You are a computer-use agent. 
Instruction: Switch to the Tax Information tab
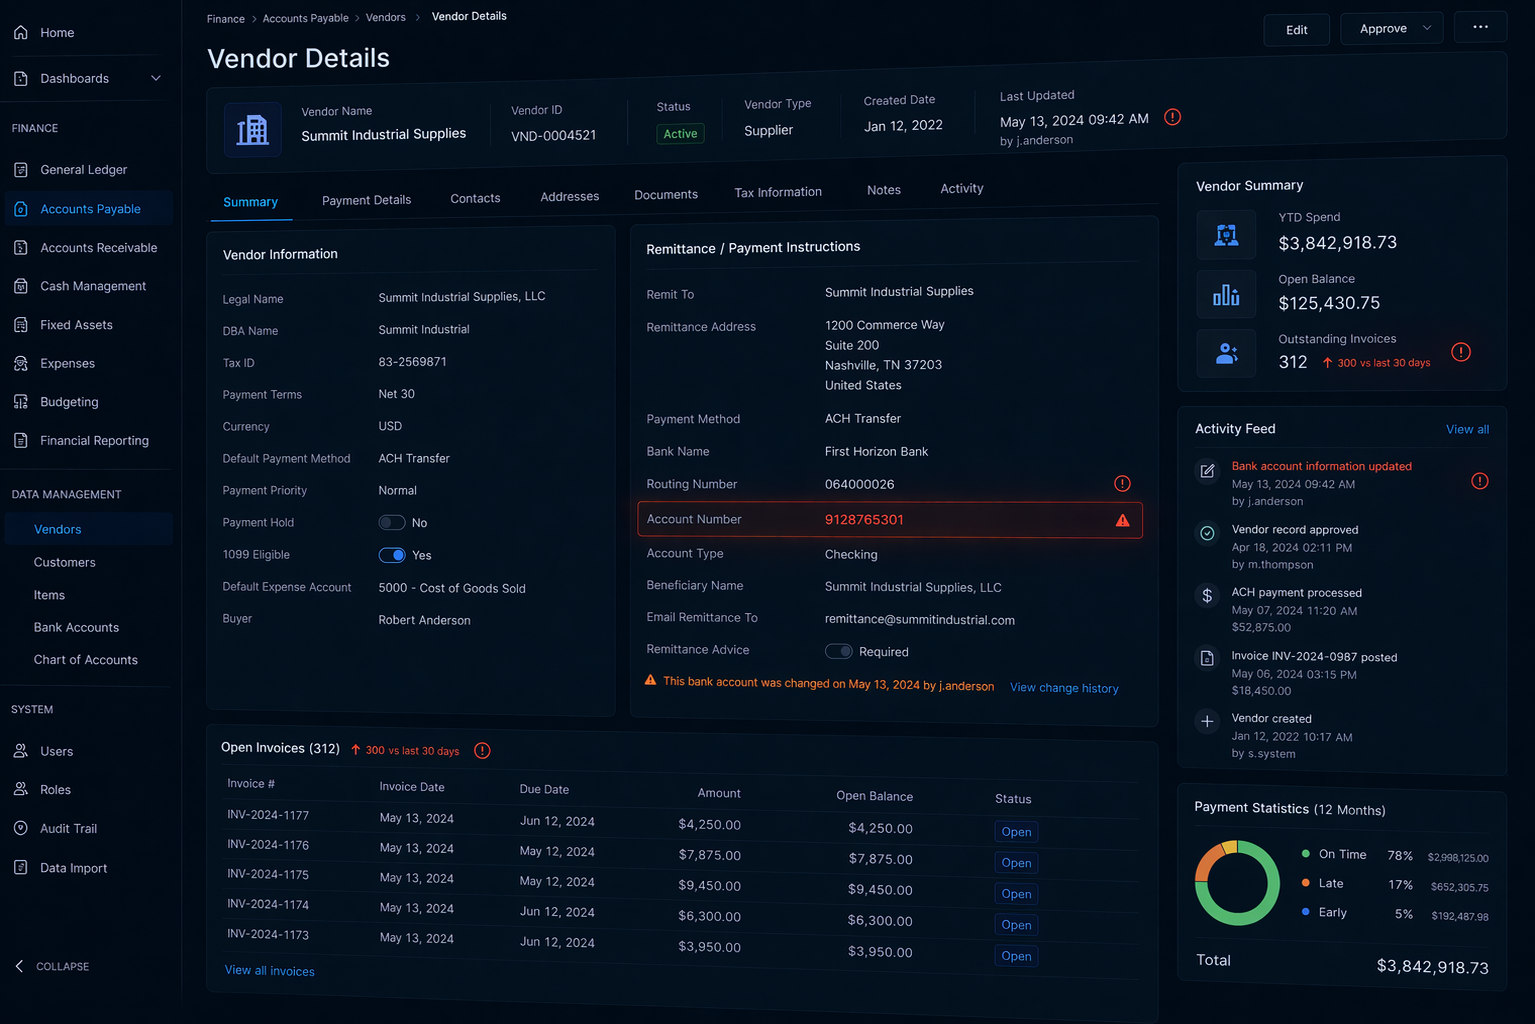pos(778,192)
